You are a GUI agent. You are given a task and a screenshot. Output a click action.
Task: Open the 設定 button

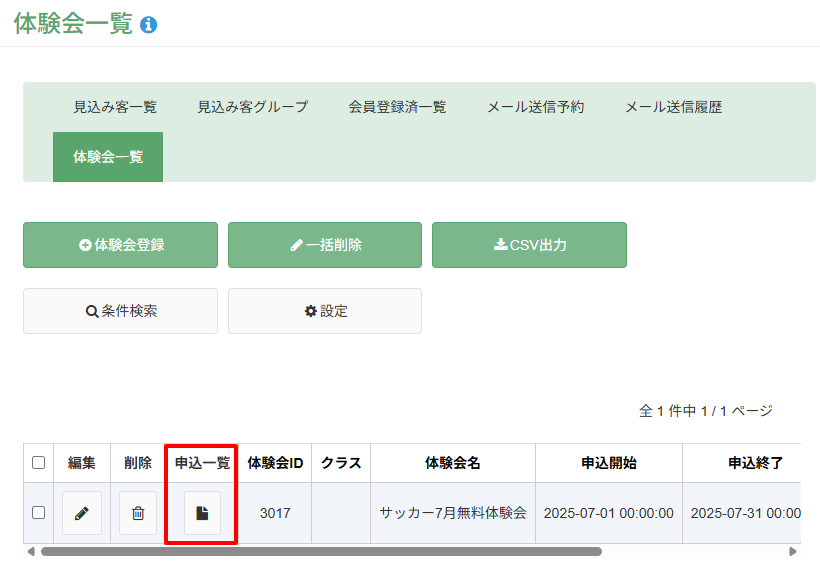pos(325,311)
